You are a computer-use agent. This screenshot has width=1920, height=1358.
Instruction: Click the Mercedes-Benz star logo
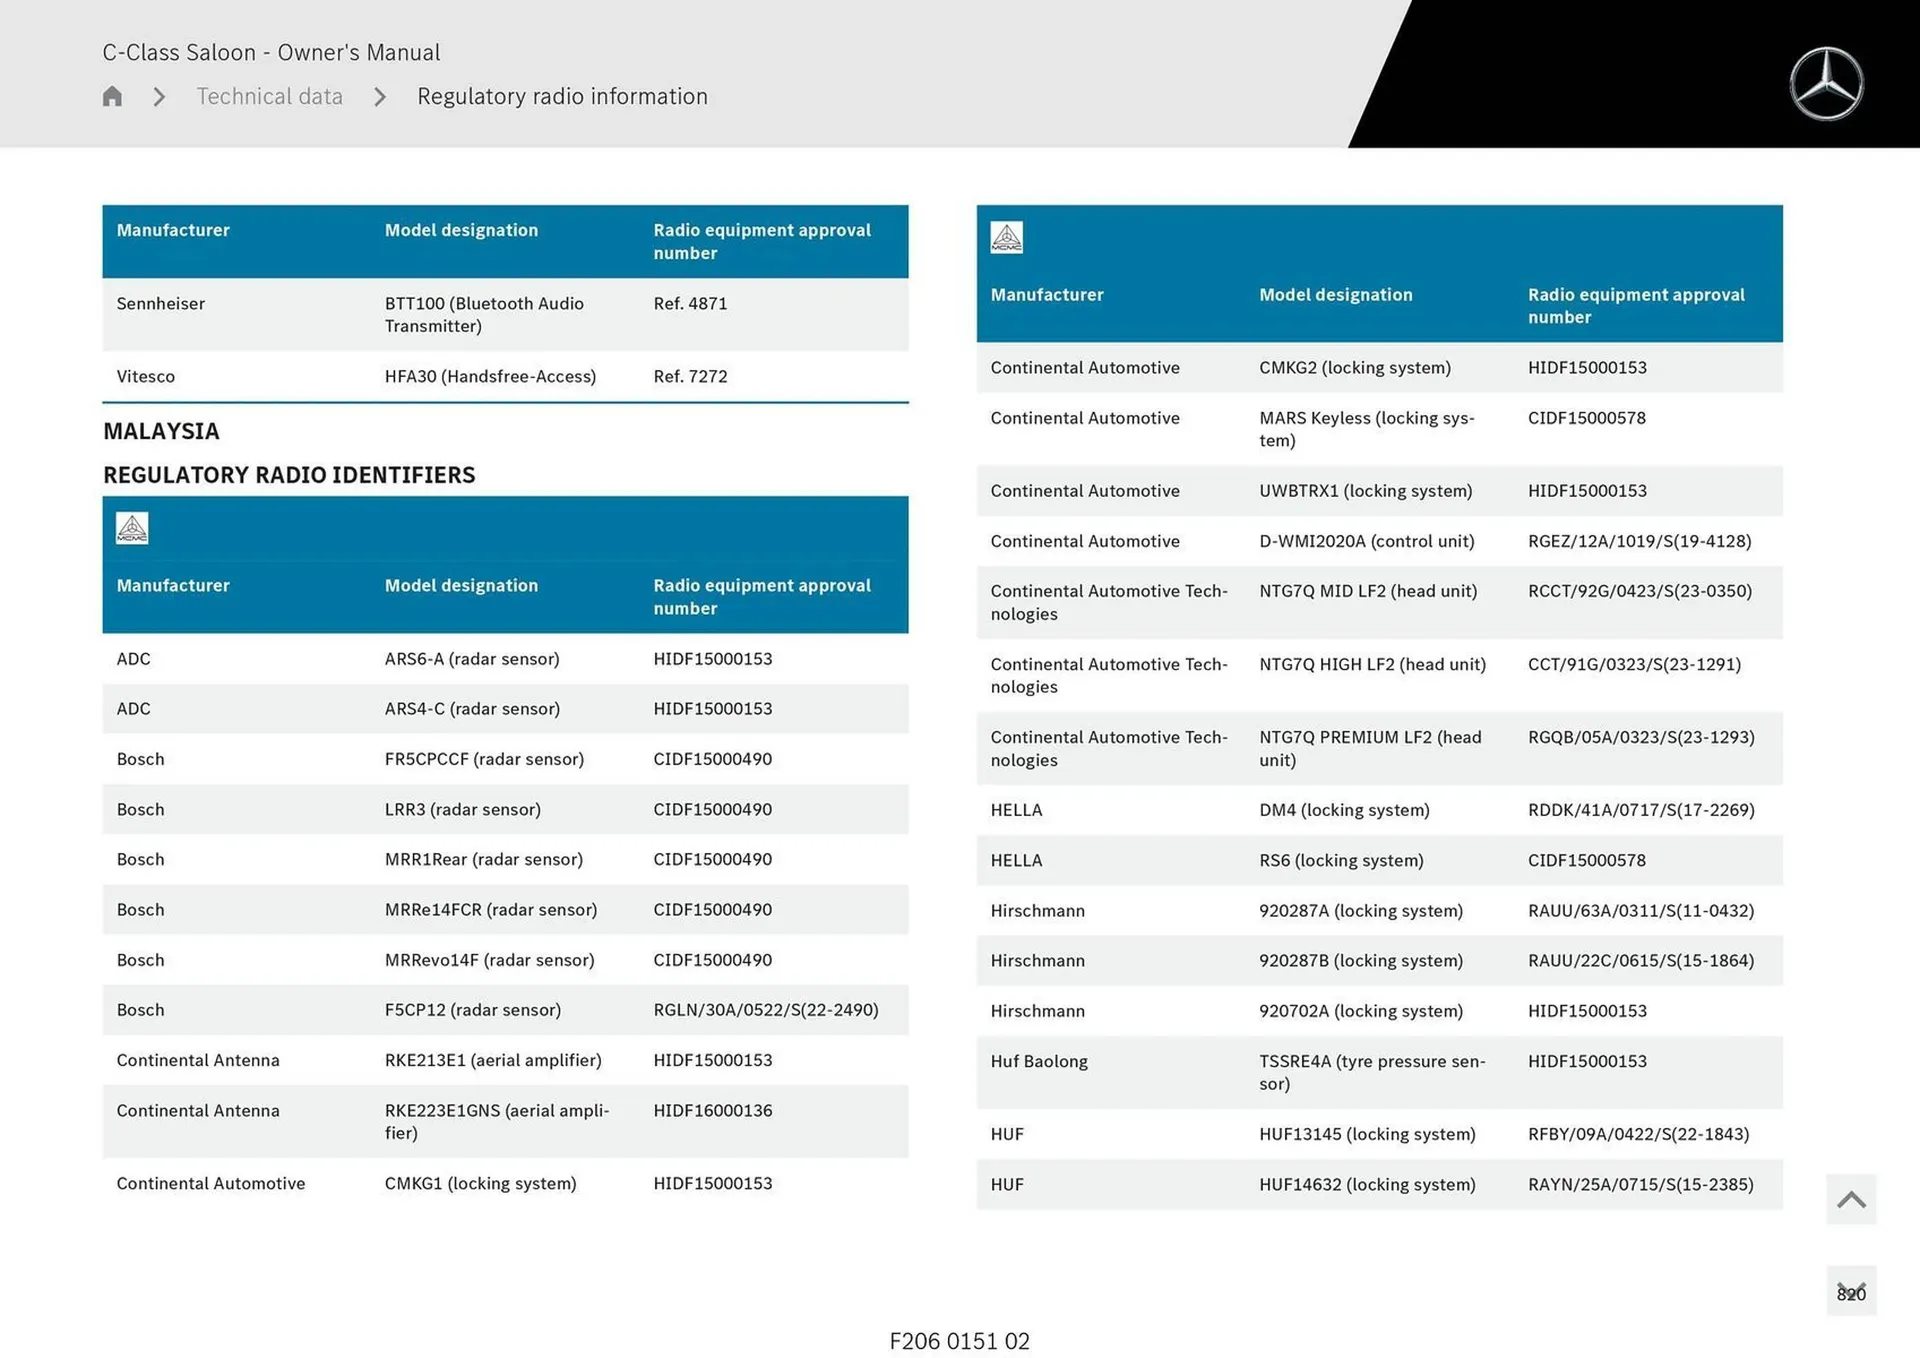[x=1826, y=84]
